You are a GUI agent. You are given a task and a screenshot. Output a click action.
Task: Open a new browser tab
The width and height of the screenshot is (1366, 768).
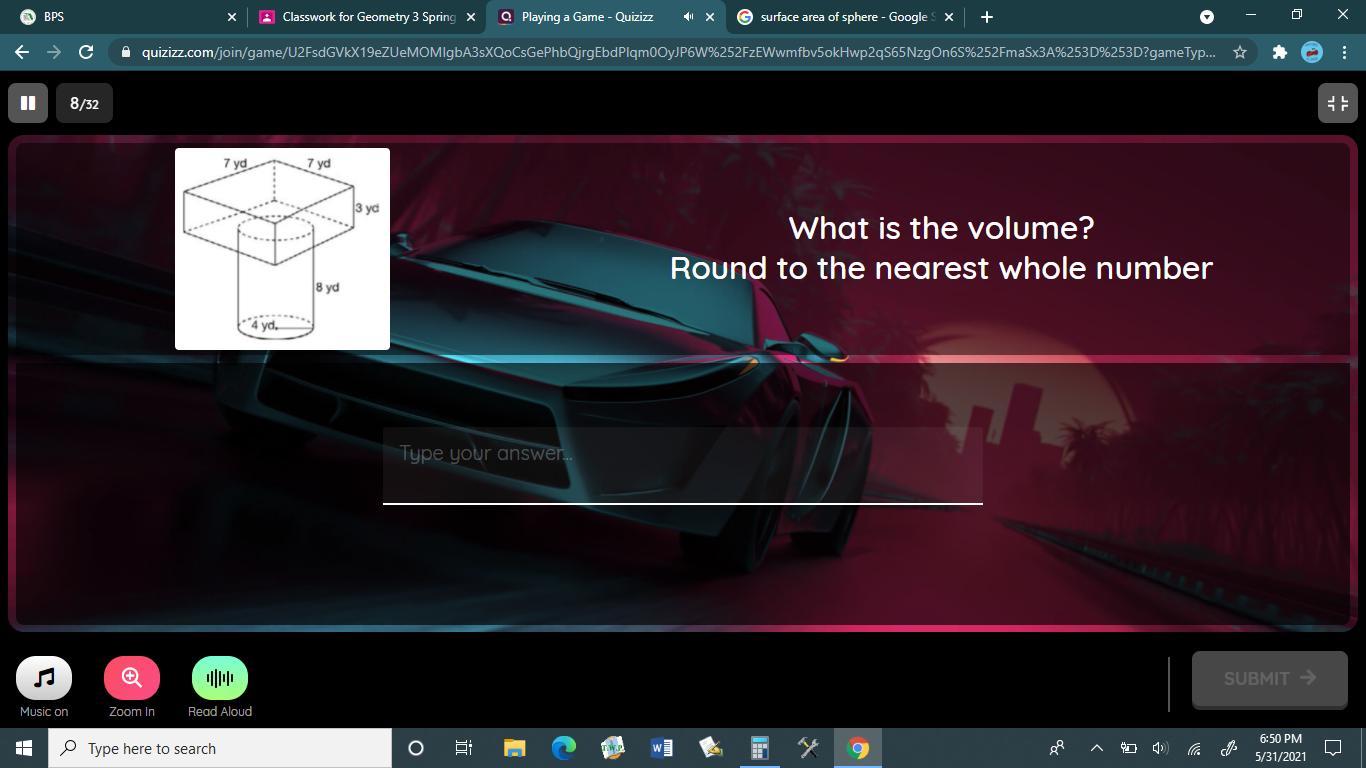click(x=987, y=17)
